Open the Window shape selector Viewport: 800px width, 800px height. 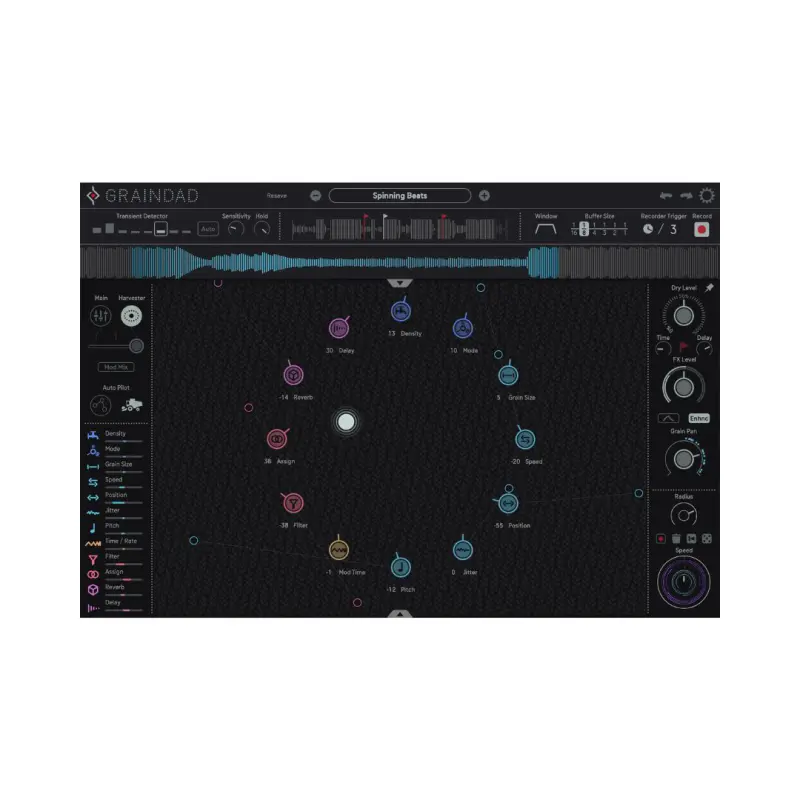(x=545, y=229)
